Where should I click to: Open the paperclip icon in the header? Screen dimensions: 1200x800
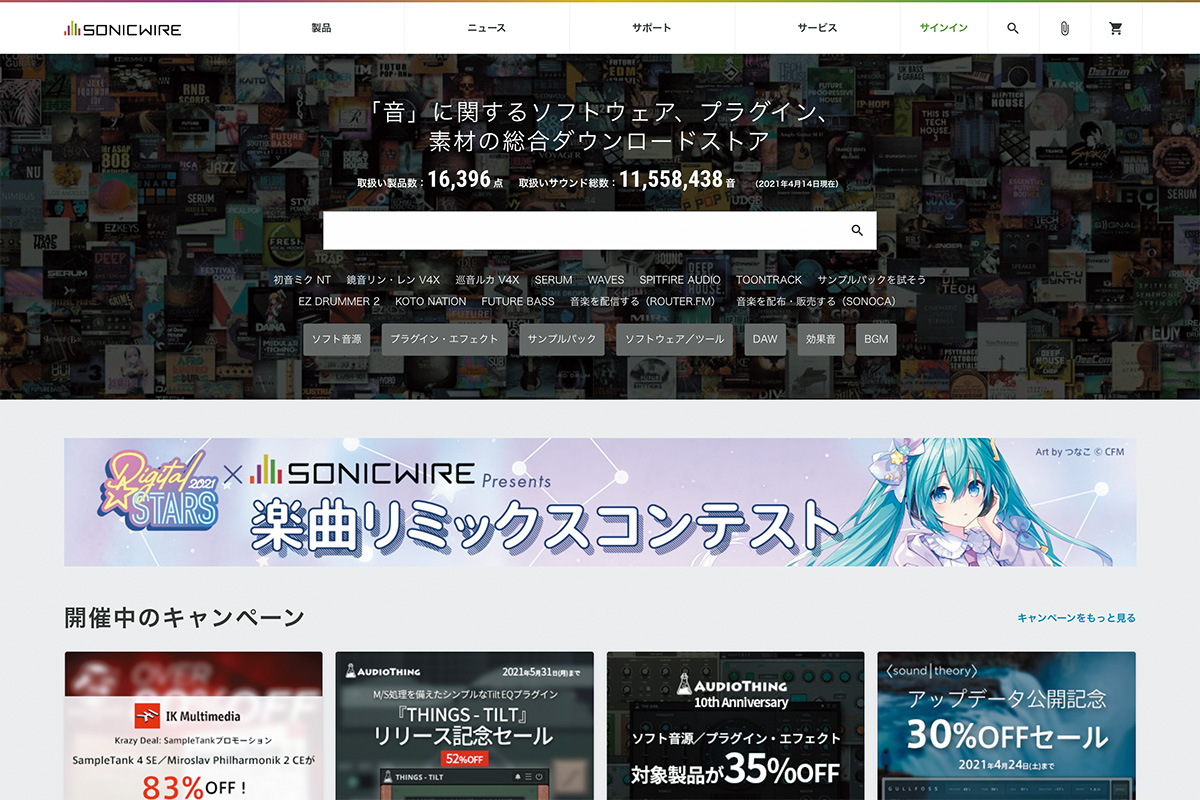click(x=1065, y=28)
